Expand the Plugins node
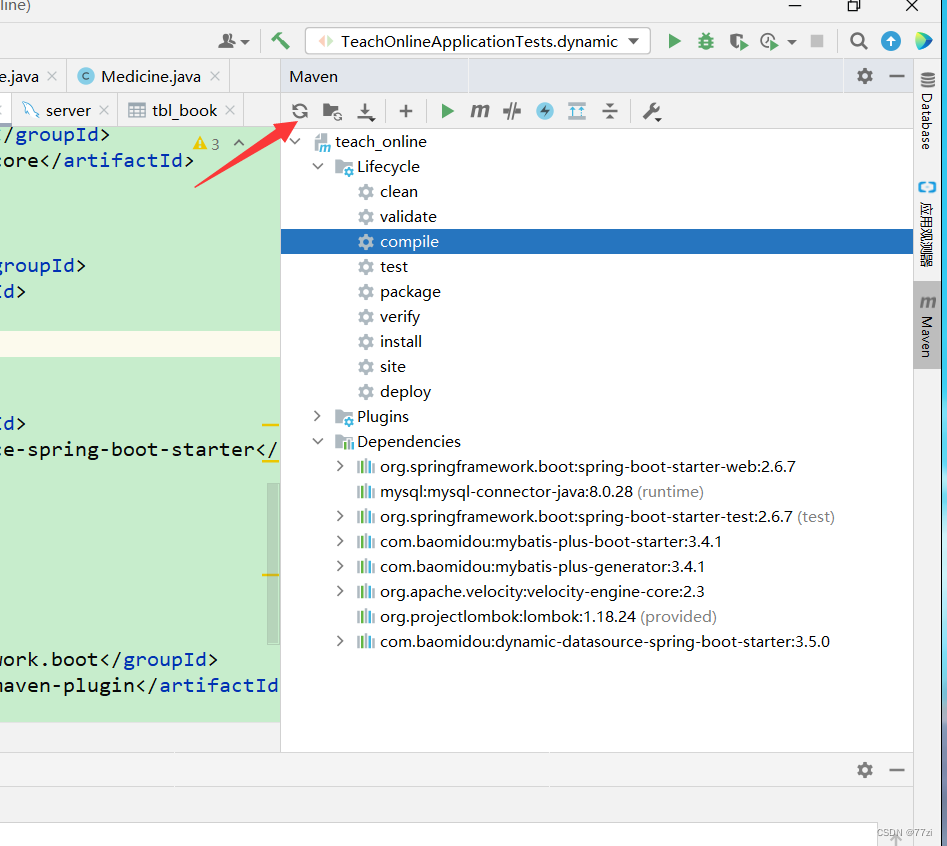 click(x=318, y=416)
